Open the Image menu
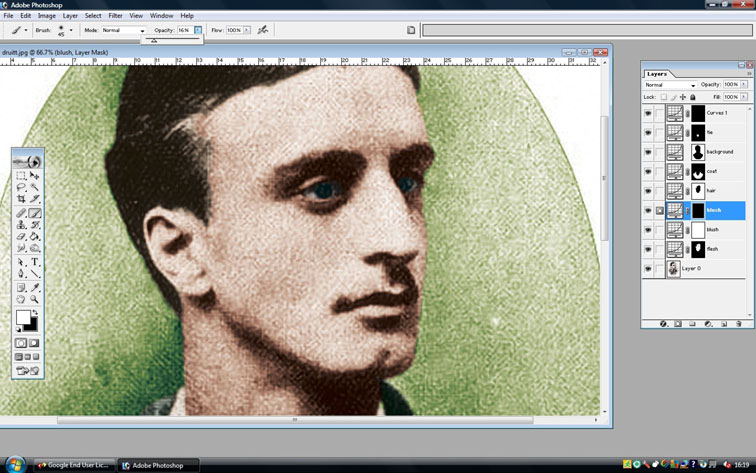Viewport: 756px width, 473px height. point(47,16)
